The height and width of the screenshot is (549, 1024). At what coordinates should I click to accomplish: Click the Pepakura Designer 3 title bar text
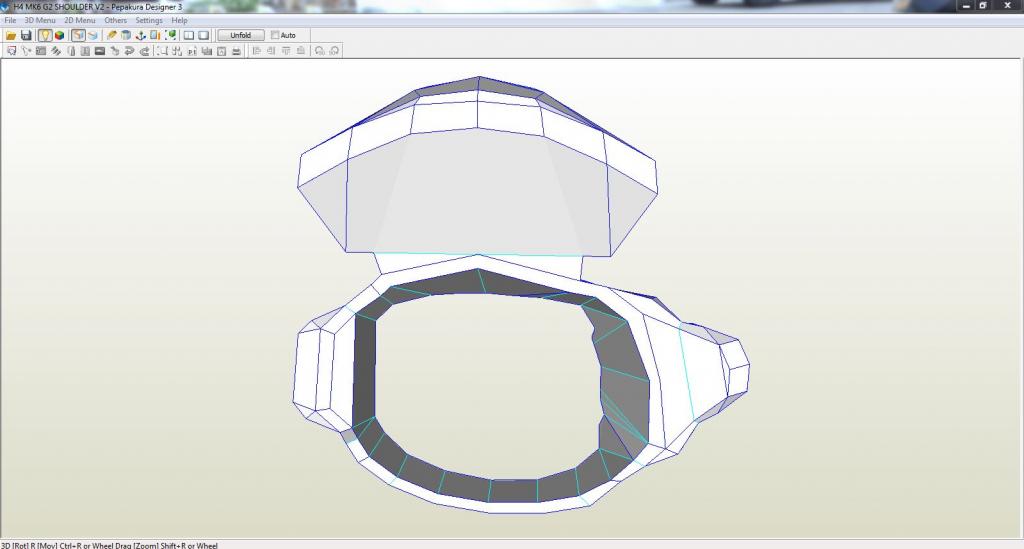(x=146, y=7)
